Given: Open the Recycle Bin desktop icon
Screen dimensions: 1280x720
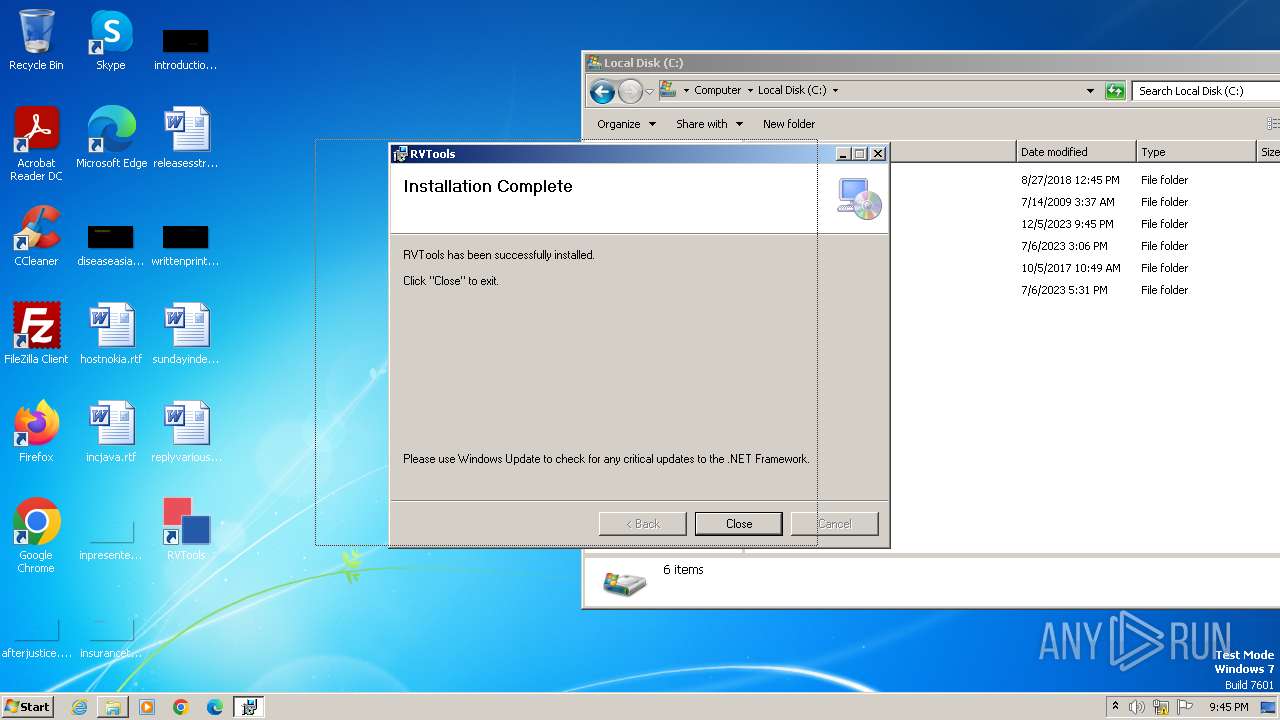Looking at the screenshot, I should [x=36, y=40].
